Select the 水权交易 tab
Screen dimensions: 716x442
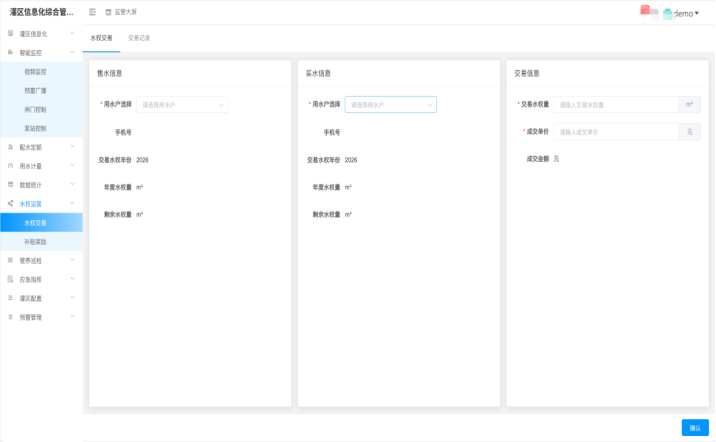coord(101,38)
